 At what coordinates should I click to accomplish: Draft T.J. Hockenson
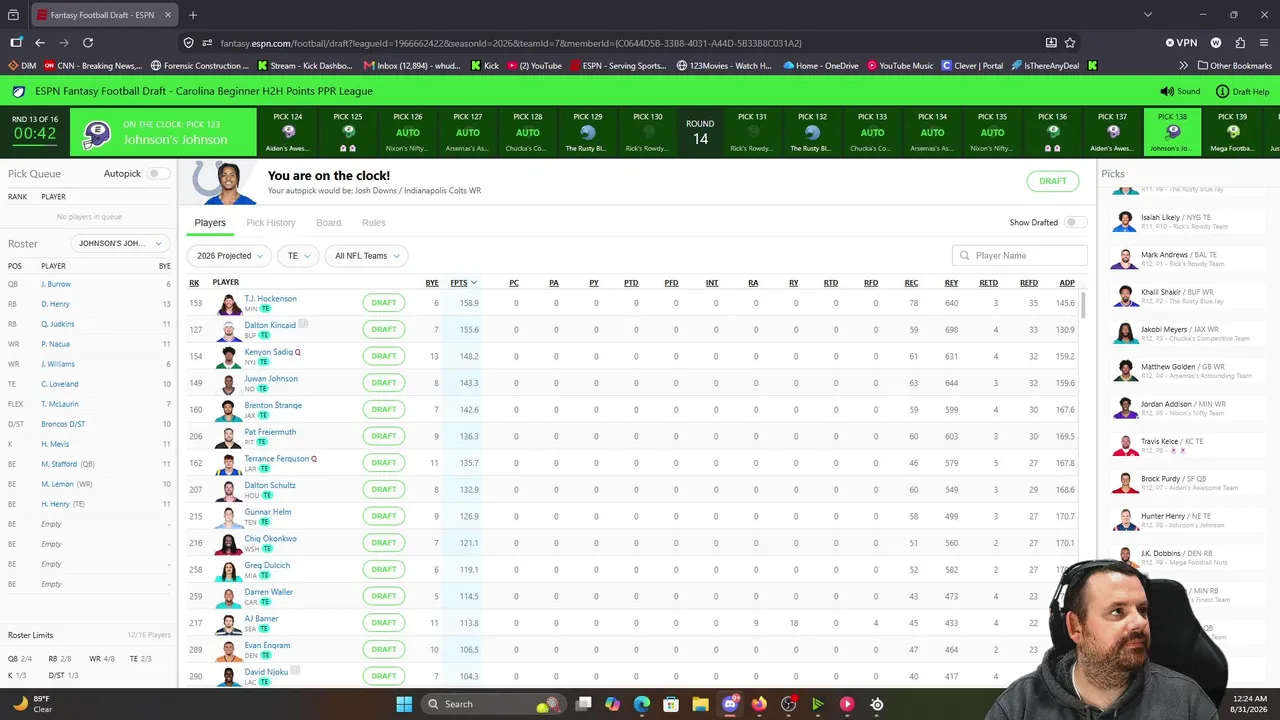point(384,303)
